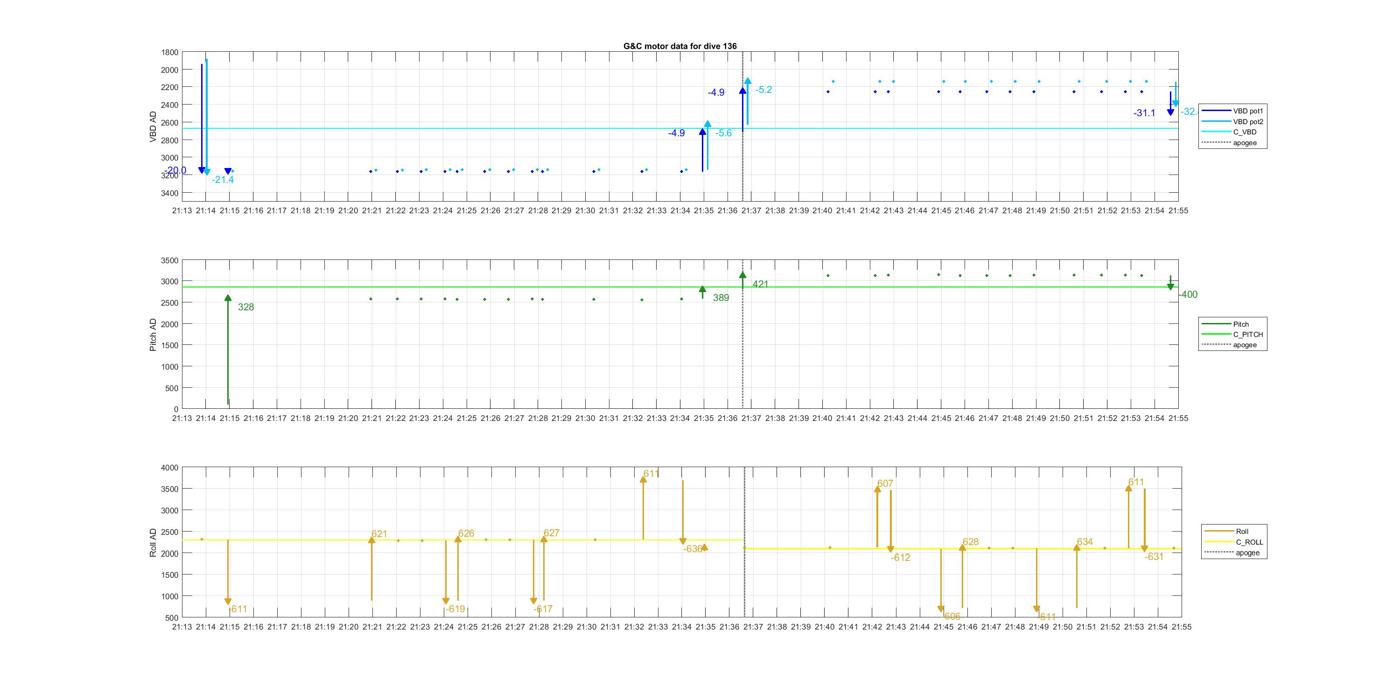Click the "3400" tick on the VBD axis
Screen dimensions: 1400x693
[170, 193]
